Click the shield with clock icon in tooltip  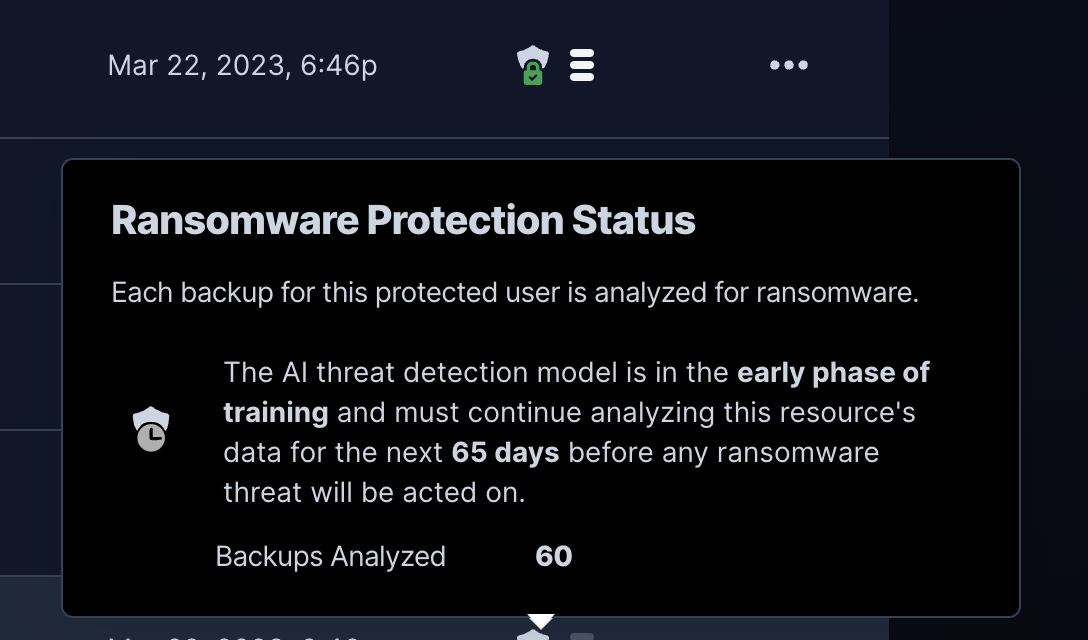point(151,430)
